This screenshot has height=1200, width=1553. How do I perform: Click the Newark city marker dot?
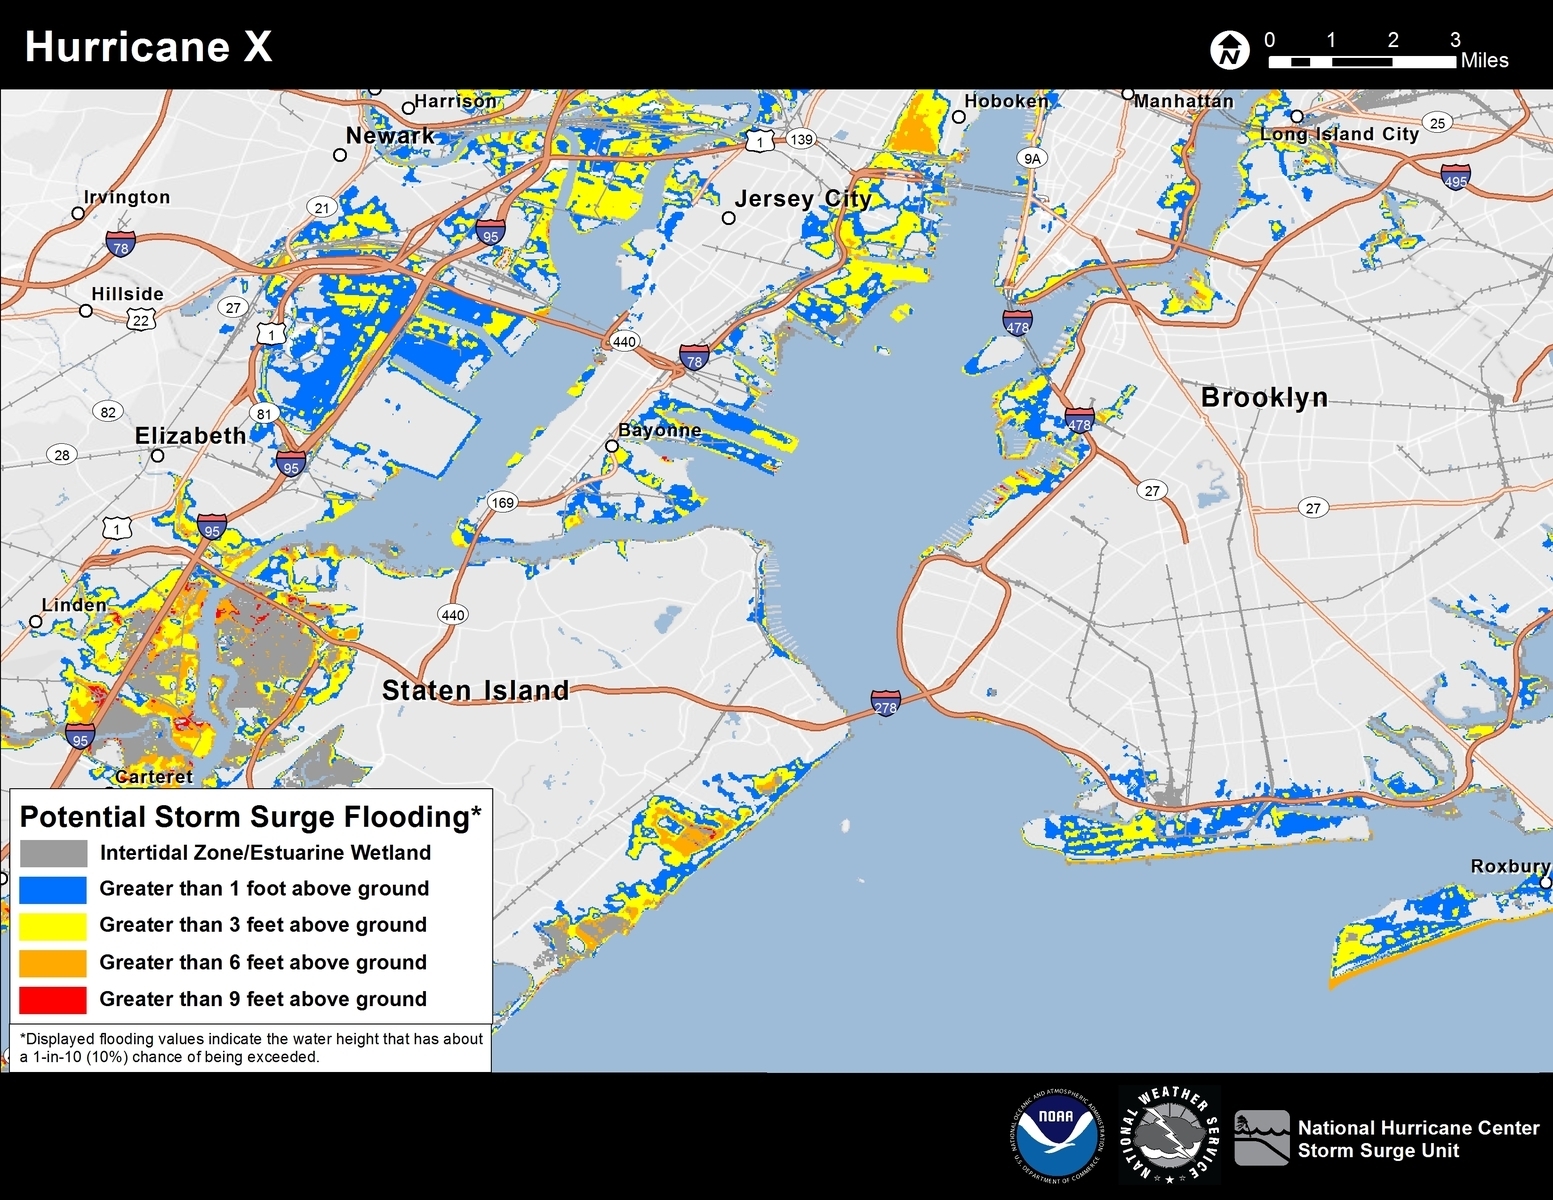[340, 155]
